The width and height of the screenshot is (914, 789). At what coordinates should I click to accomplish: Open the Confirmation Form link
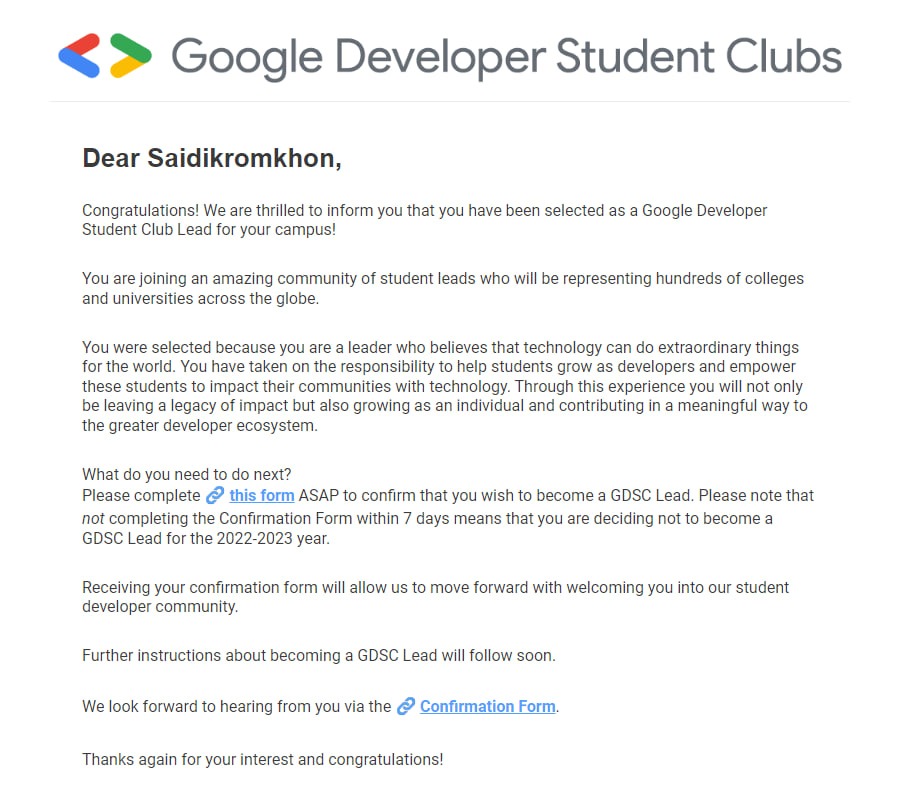[487, 707]
